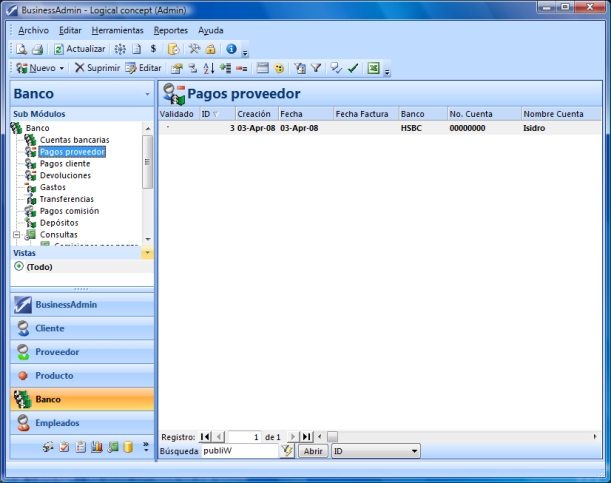Open the Nuevo button dropdown arrow

(62, 68)
